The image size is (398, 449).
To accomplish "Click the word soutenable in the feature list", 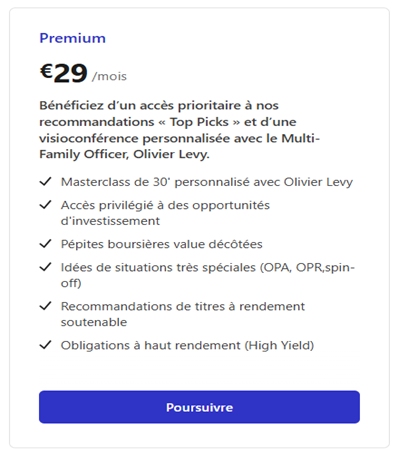I will click(94, 322).
